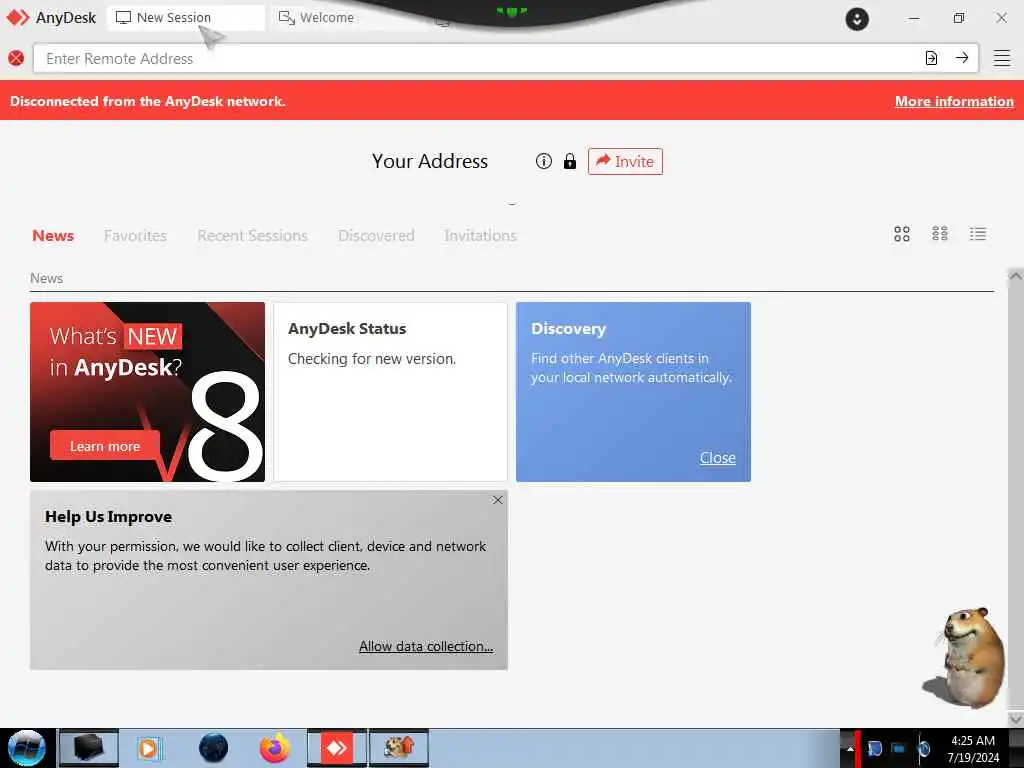1024x768 pixels.
Task: Switch to list view
Action: (x=978, y=234)
